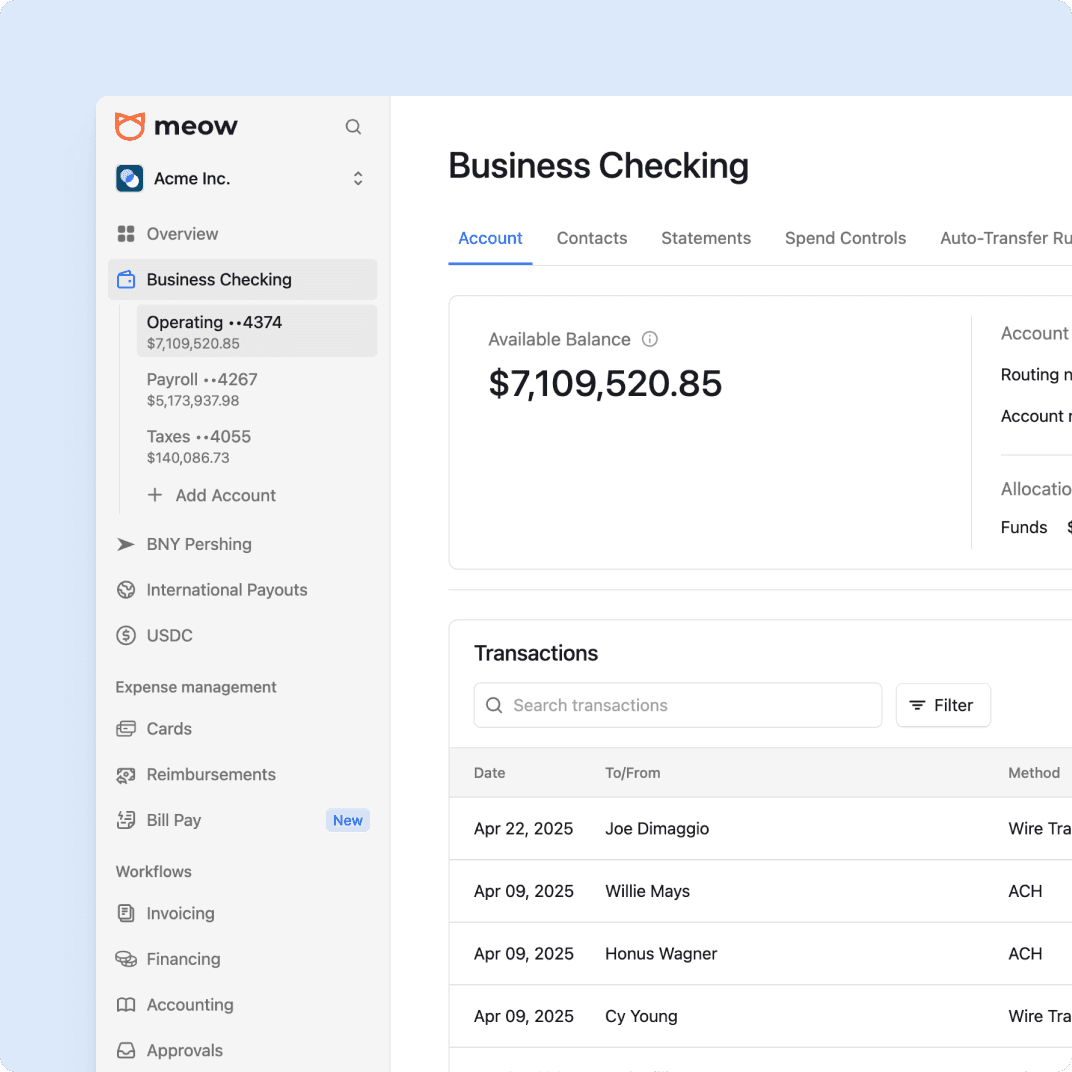
Task: Open Reimbursements in sidebar
Action: (x=210, y=774)
